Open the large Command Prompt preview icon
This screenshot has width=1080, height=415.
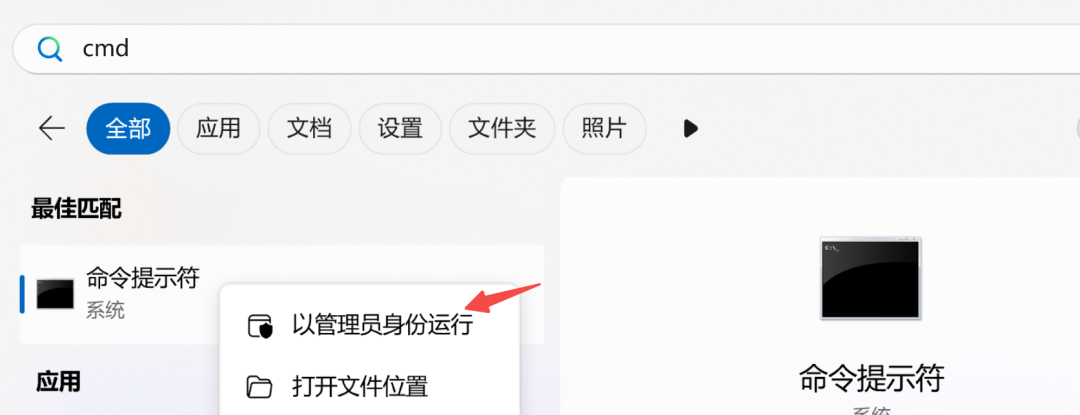[871, 278]
